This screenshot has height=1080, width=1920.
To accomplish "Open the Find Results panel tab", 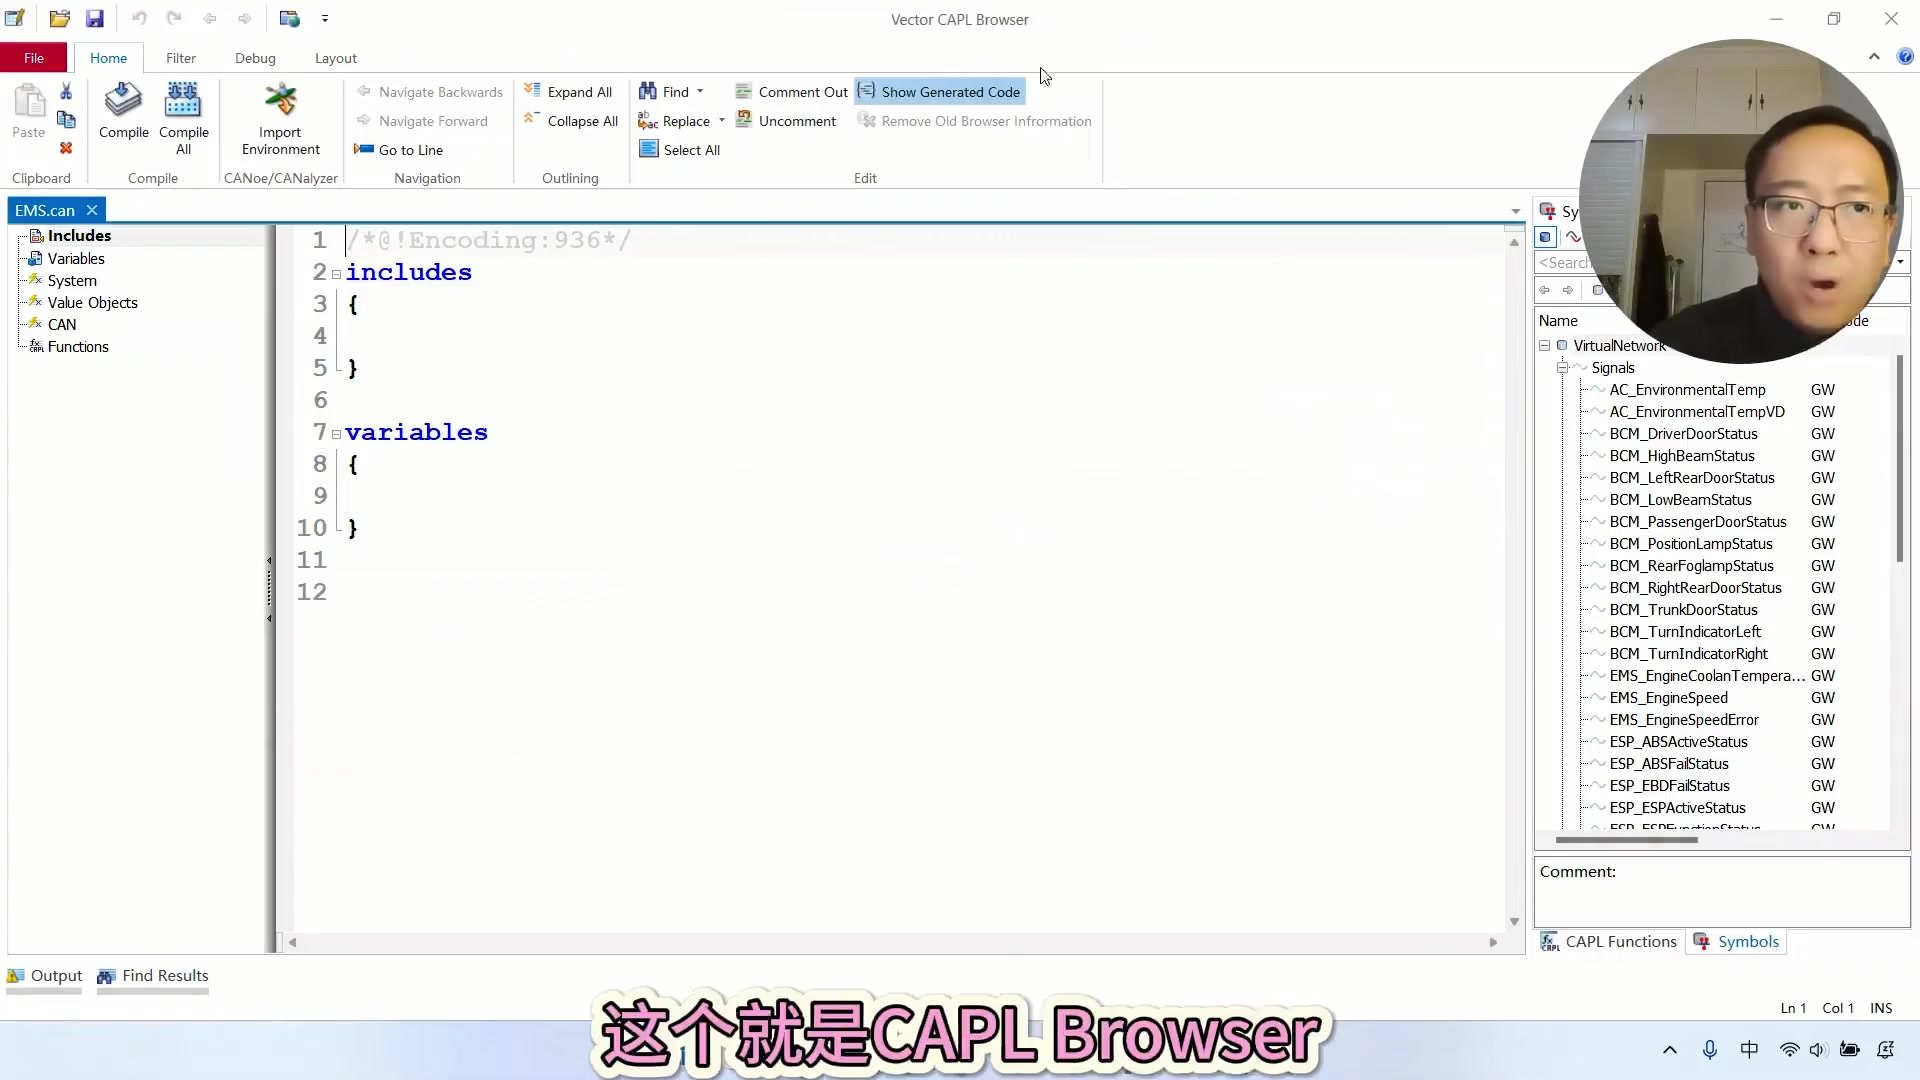I will tap(153, 976).
